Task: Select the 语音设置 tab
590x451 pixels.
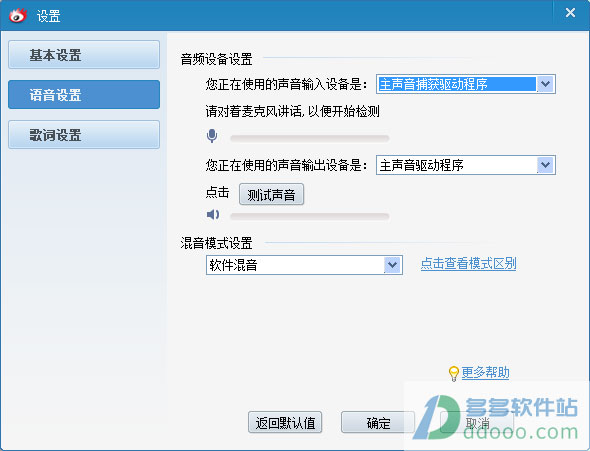Action: [84, 94]
